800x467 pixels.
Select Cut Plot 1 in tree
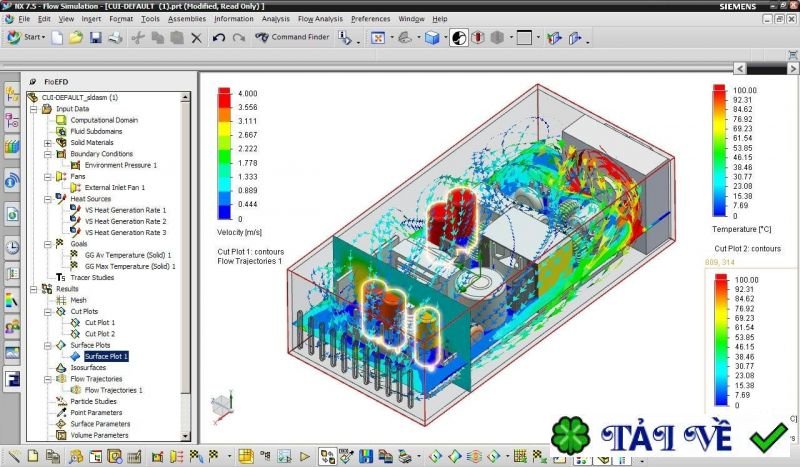click(x=99, y=322)
